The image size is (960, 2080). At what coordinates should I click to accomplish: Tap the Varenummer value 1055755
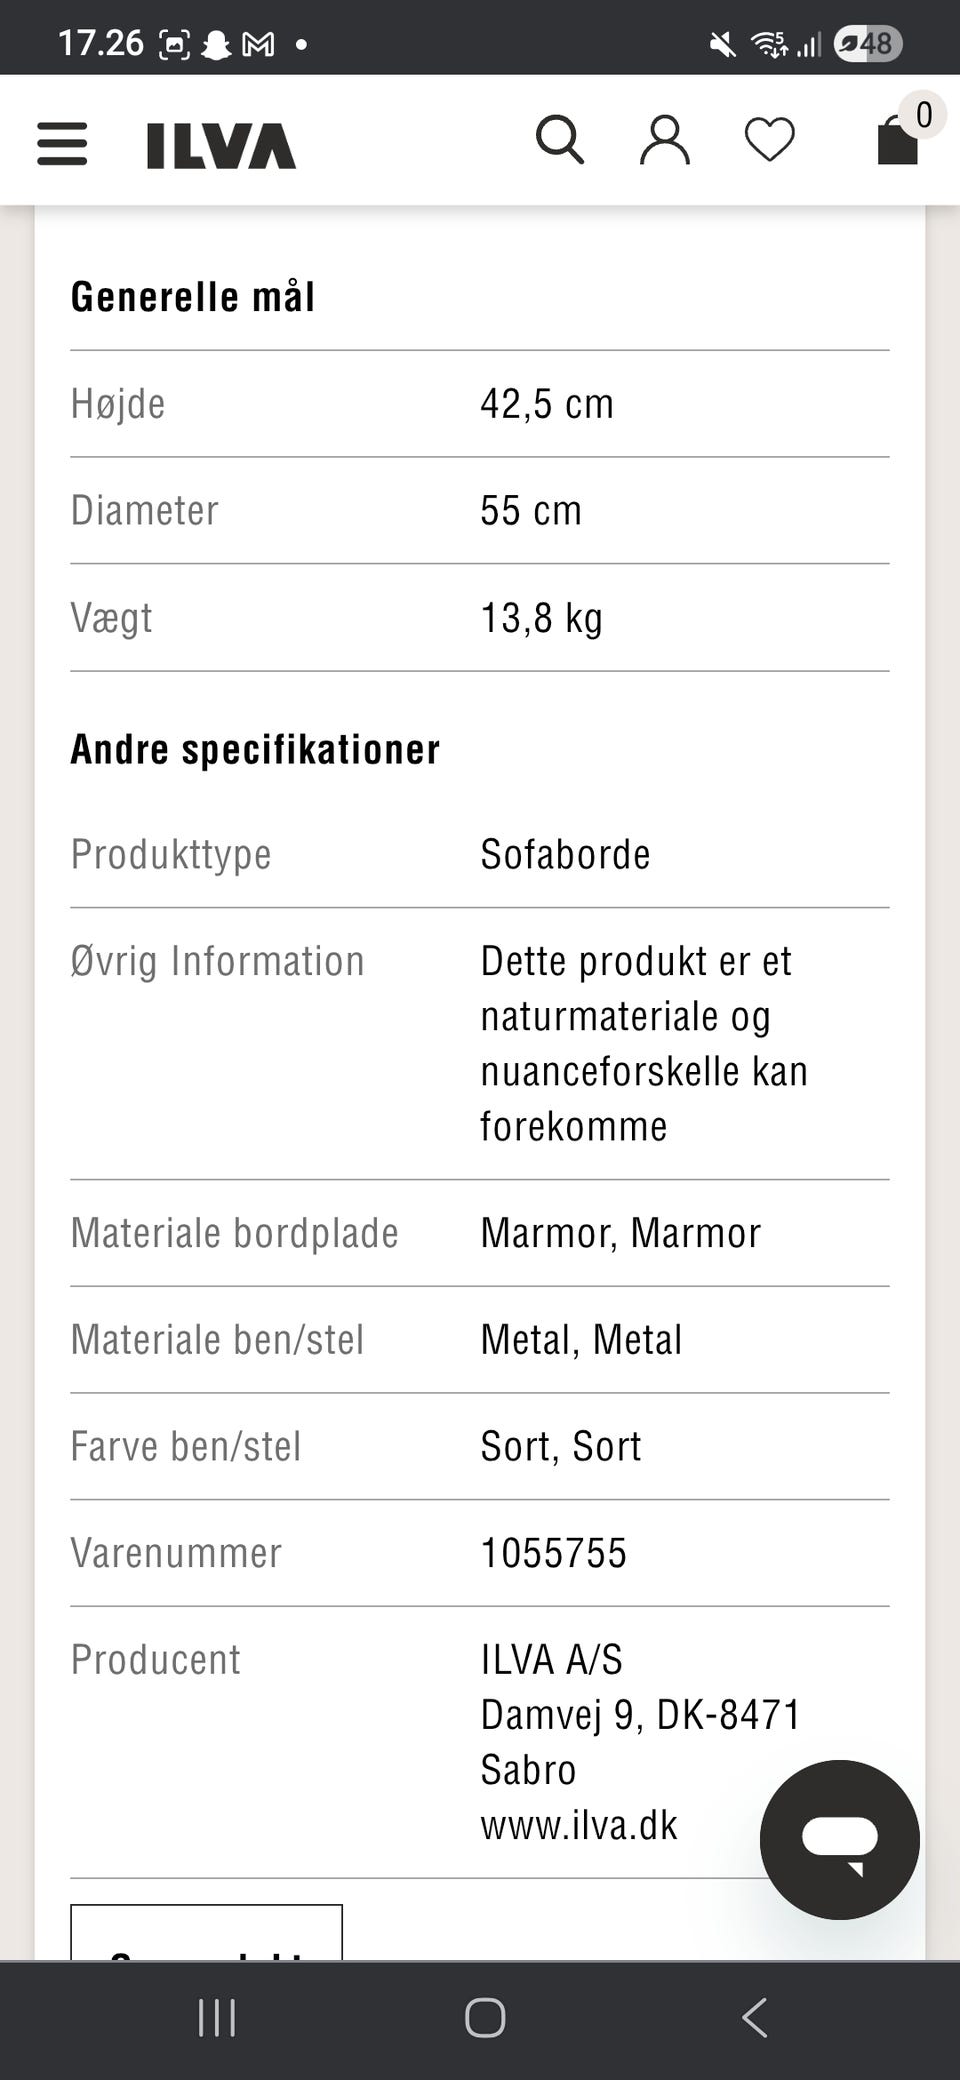click(x=553, y=1553)
